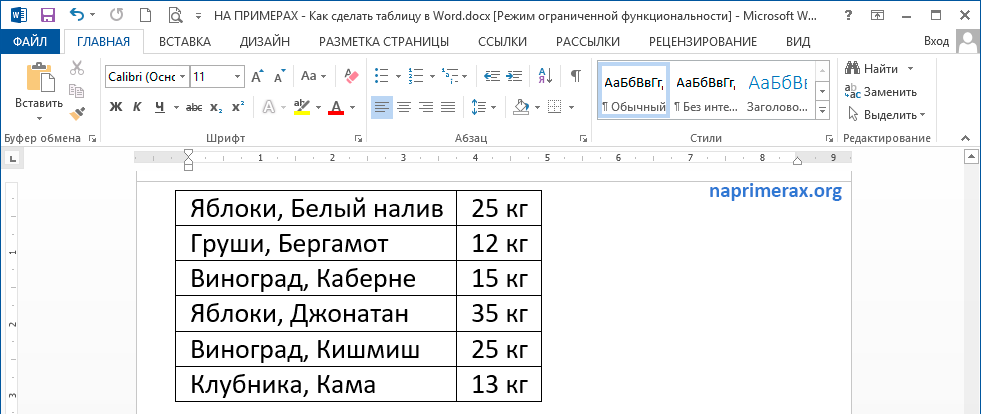Image resolution: width=981 pixels, height=414 pixels.
Task: Expand the Вставить paste options arrow
Action: point(39,118)
